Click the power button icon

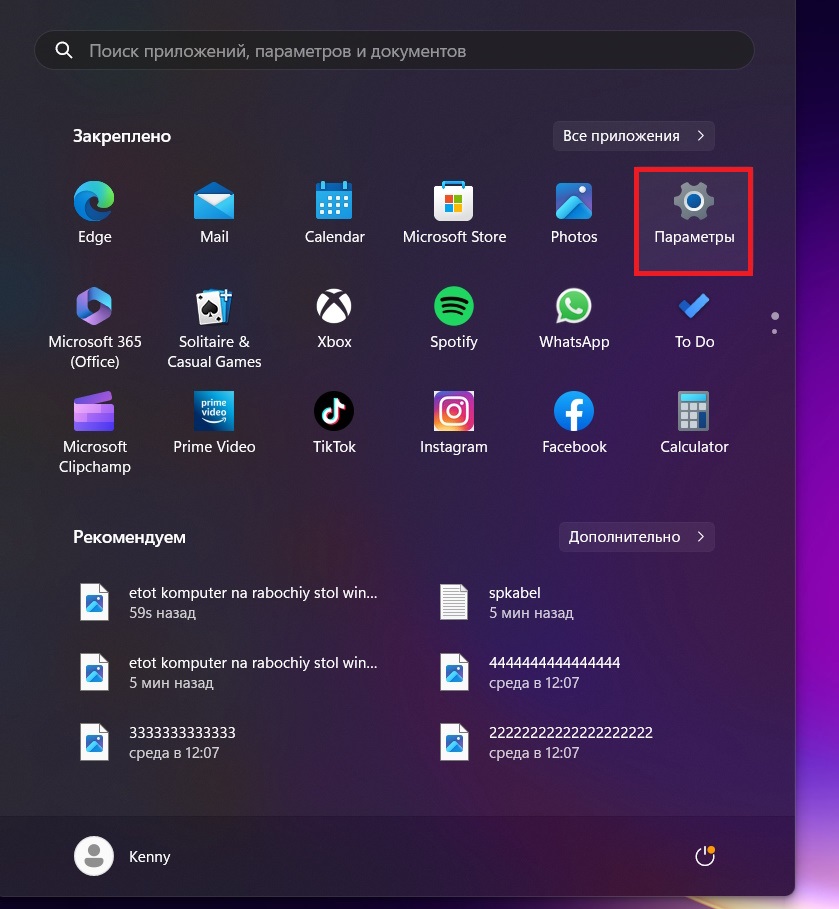[704, 856]
